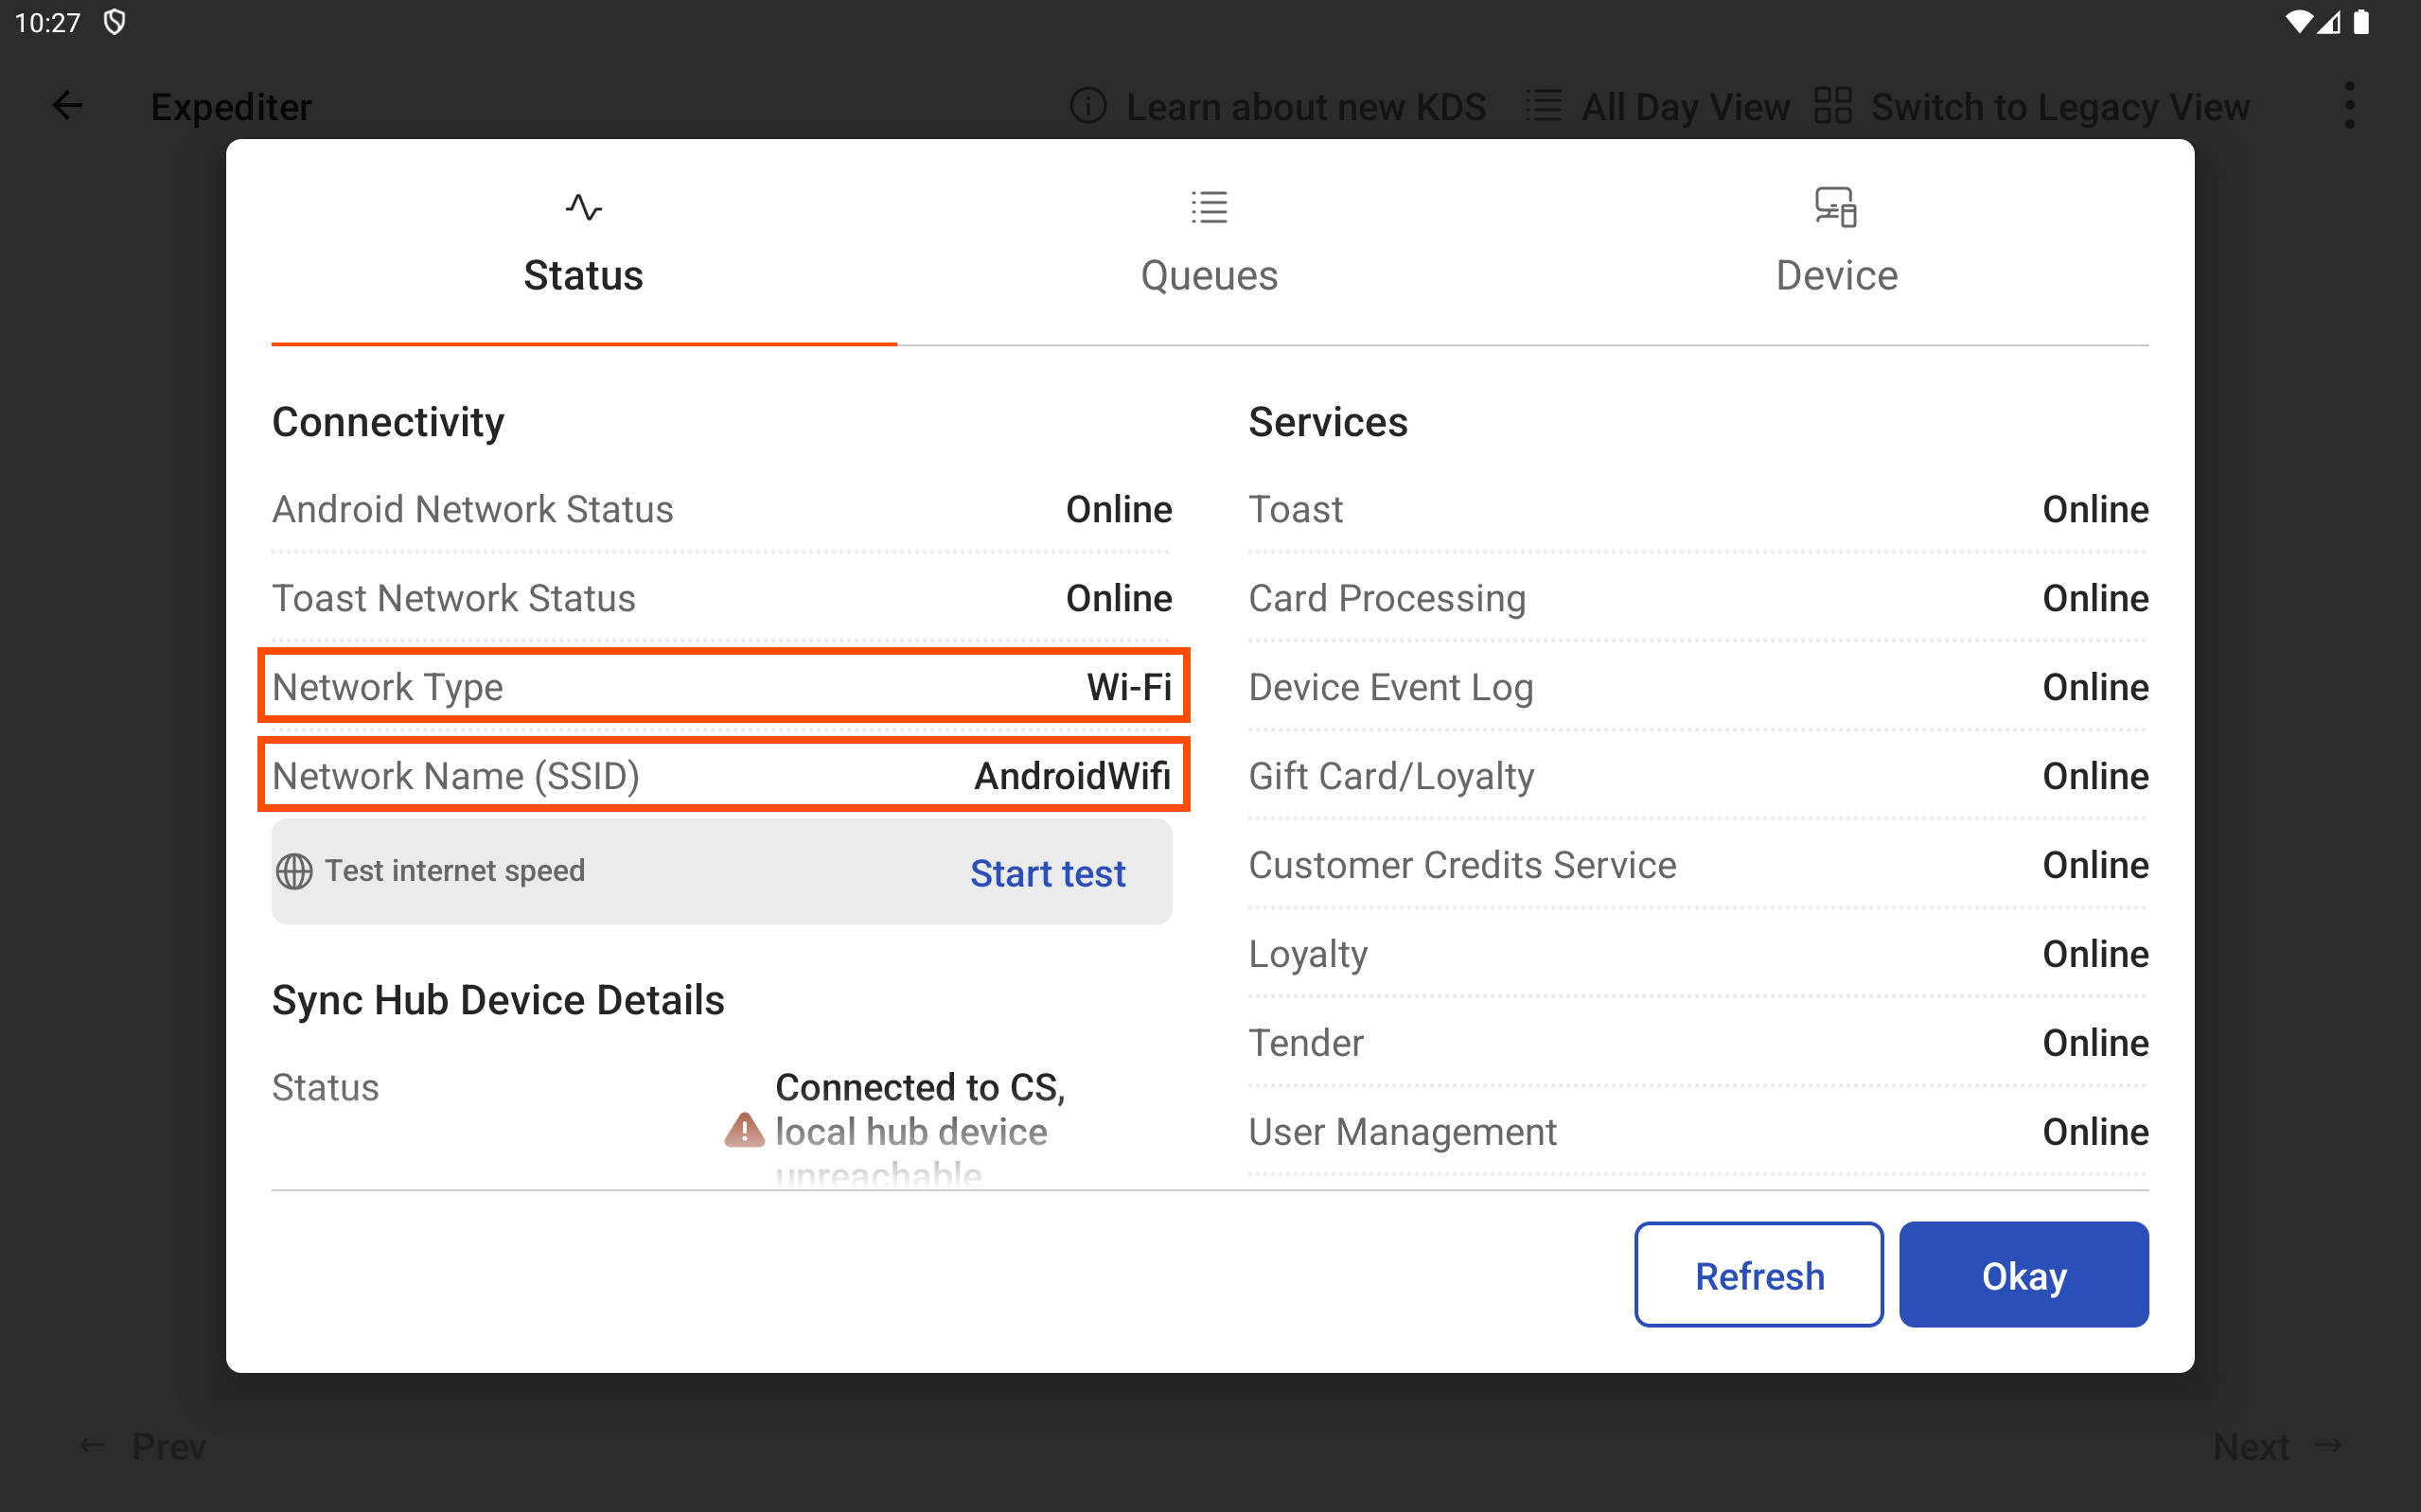2421x1512 pixels.
Task: Start the internet speed test
Action: [x=1047, y=873]
